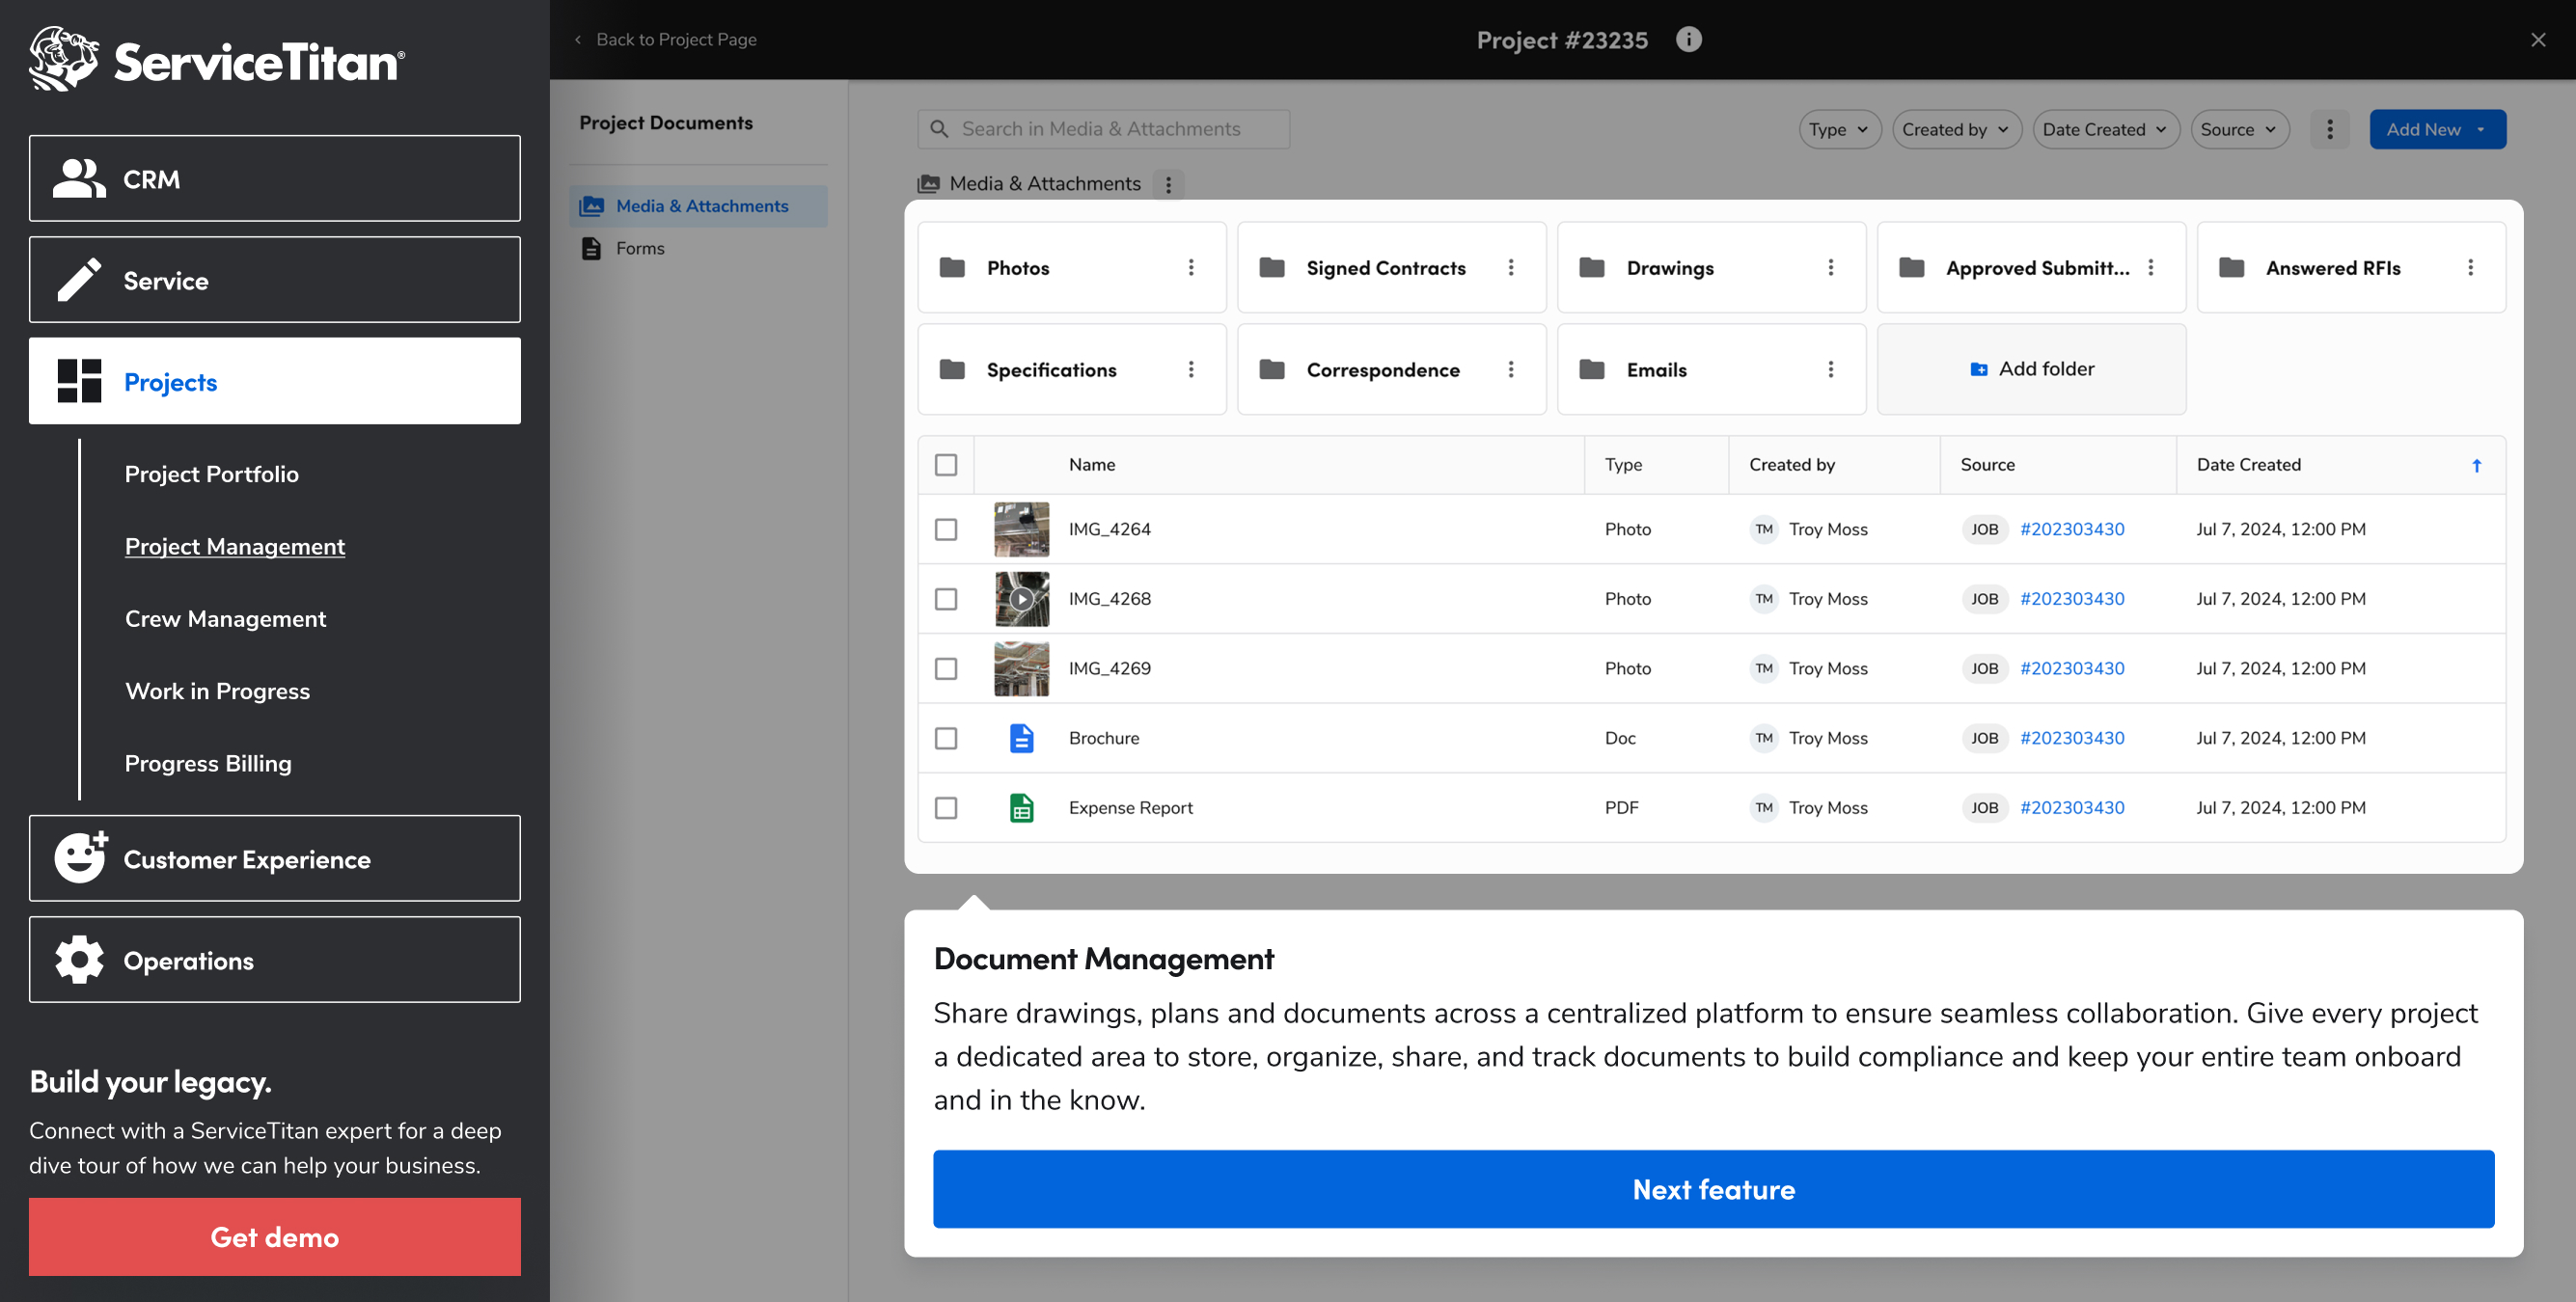Viewport: 2576px width, 1302px height.
Task: Open the Created by filter dropdown
Action: 1955,129
